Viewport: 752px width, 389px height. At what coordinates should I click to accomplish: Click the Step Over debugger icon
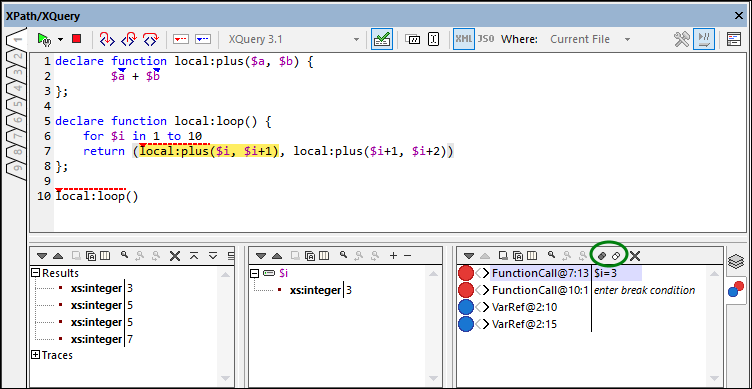click(151, 39)
